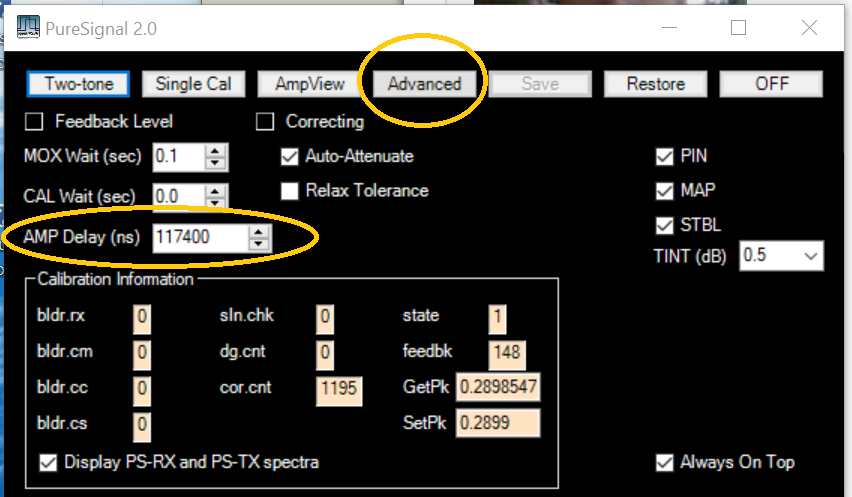Maximize the PureSignal 2.0 window

click(x=738, y=27)
